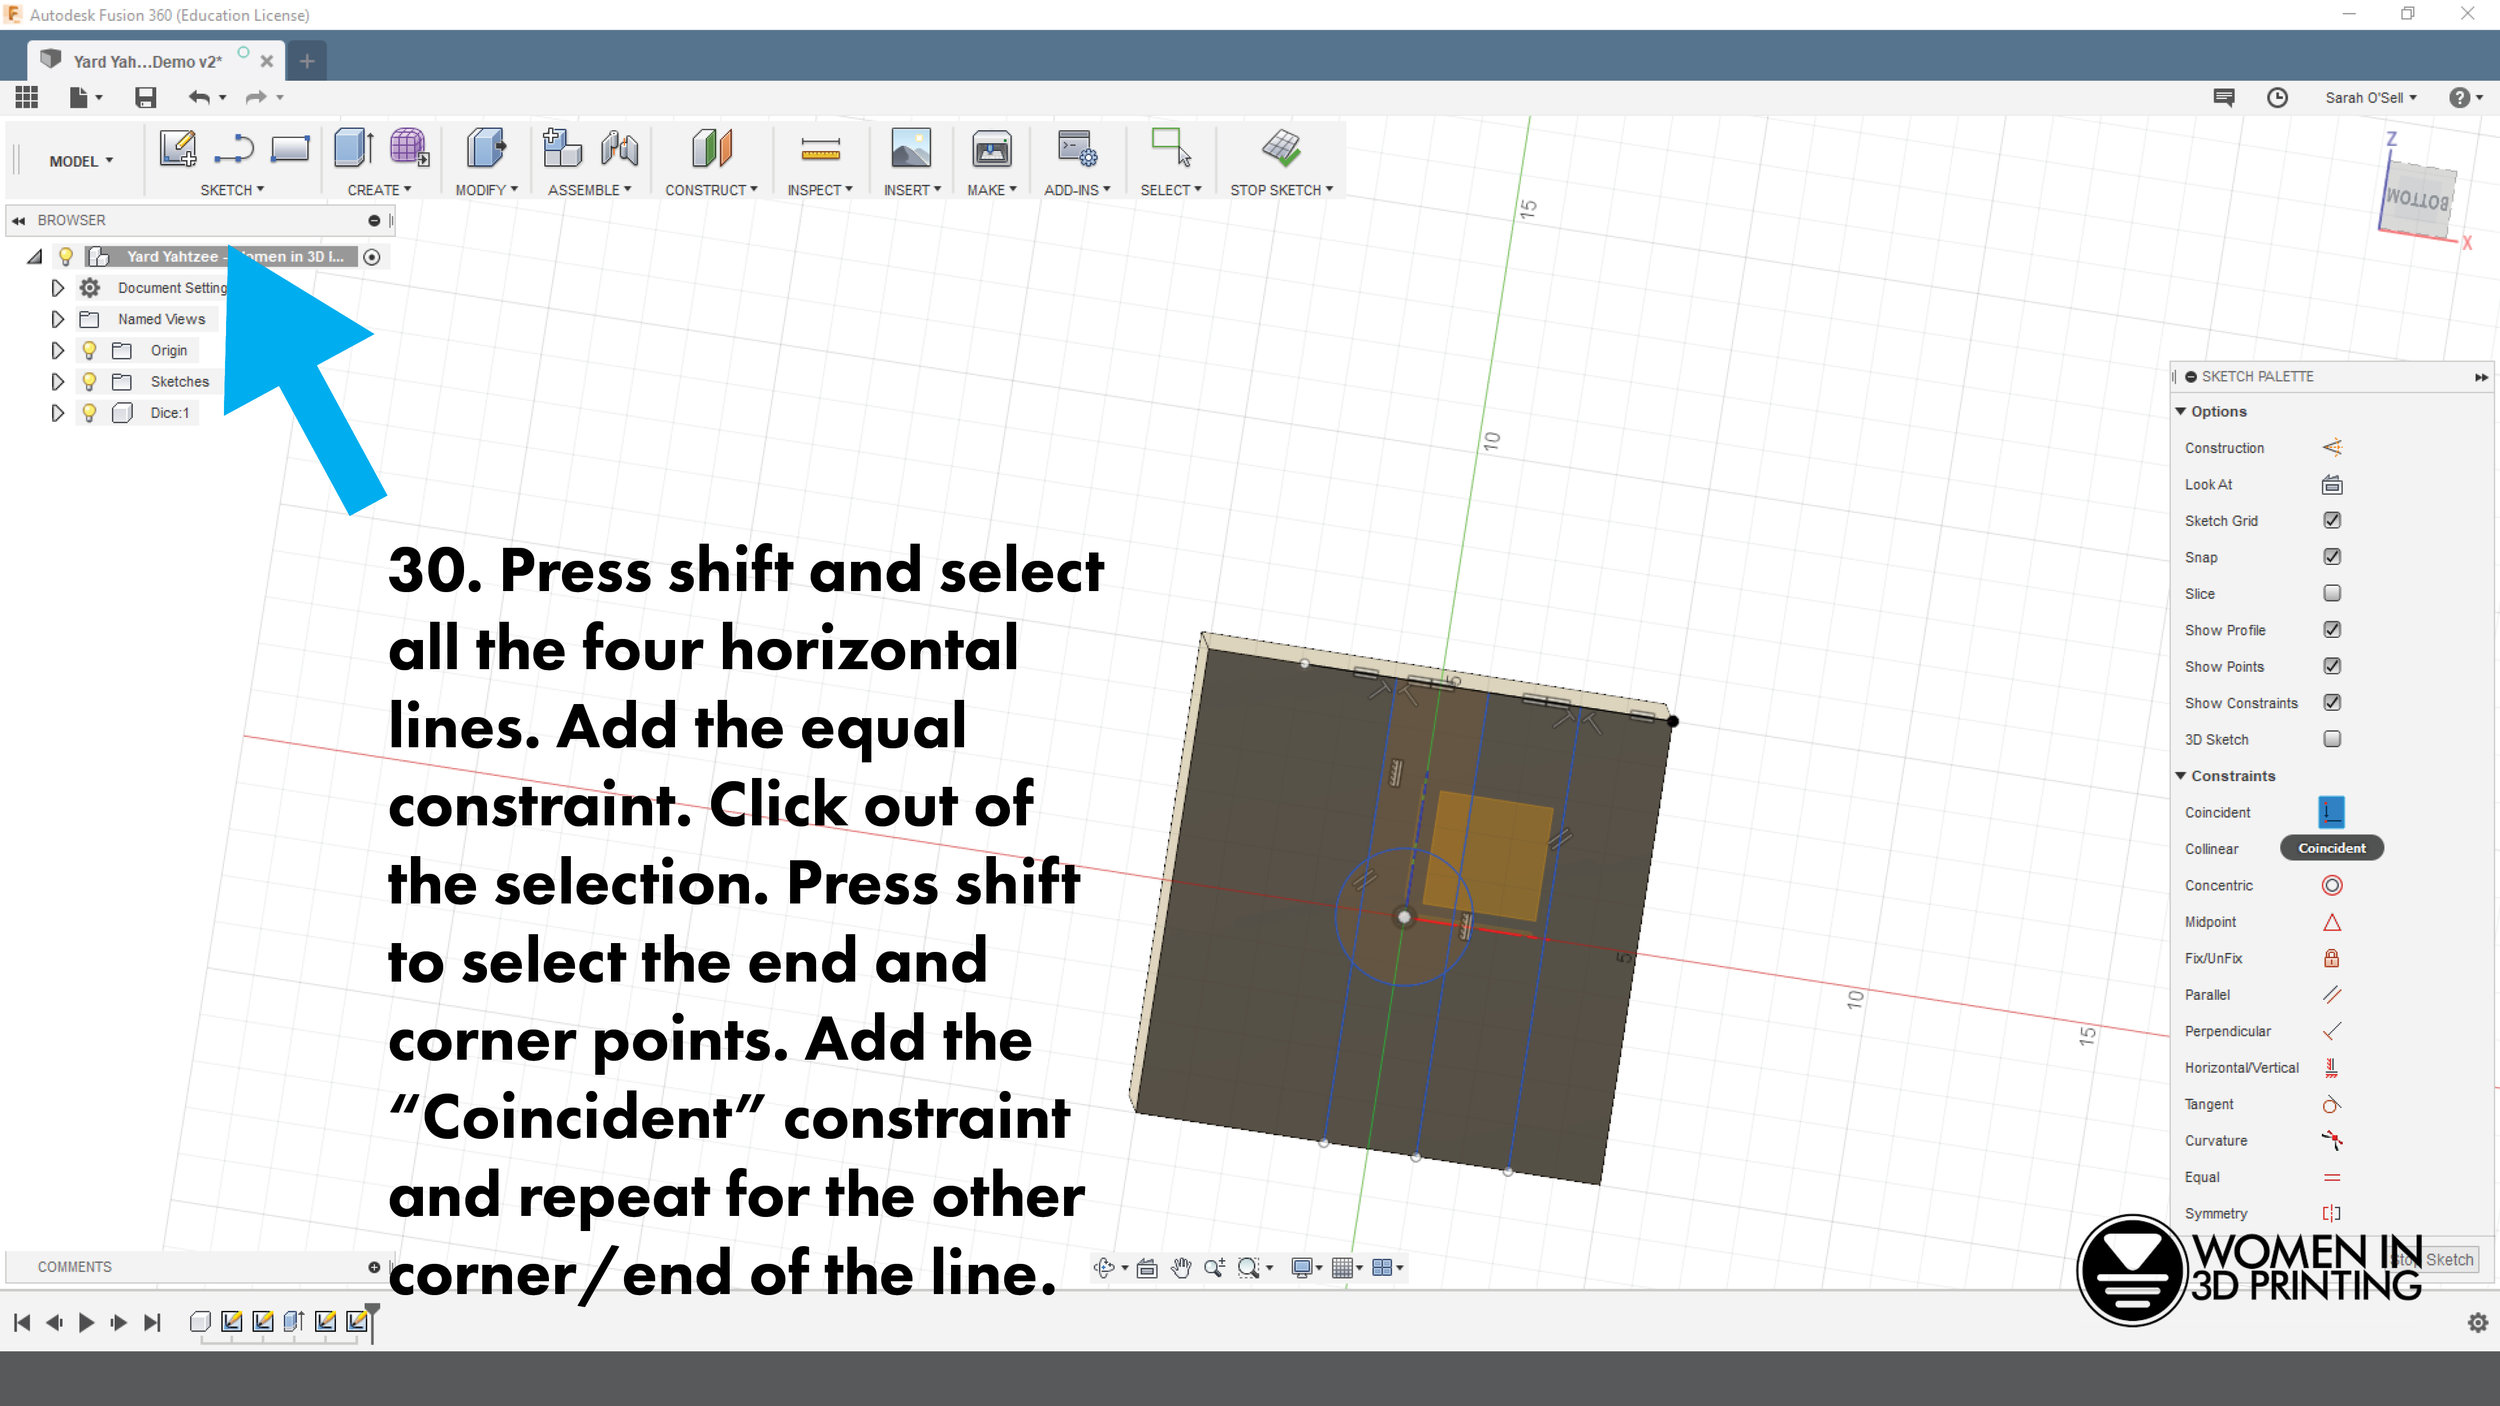Open the 3D Print make icon
Viewport: 2500px width, 1406px height.
[x=991, y=149]
